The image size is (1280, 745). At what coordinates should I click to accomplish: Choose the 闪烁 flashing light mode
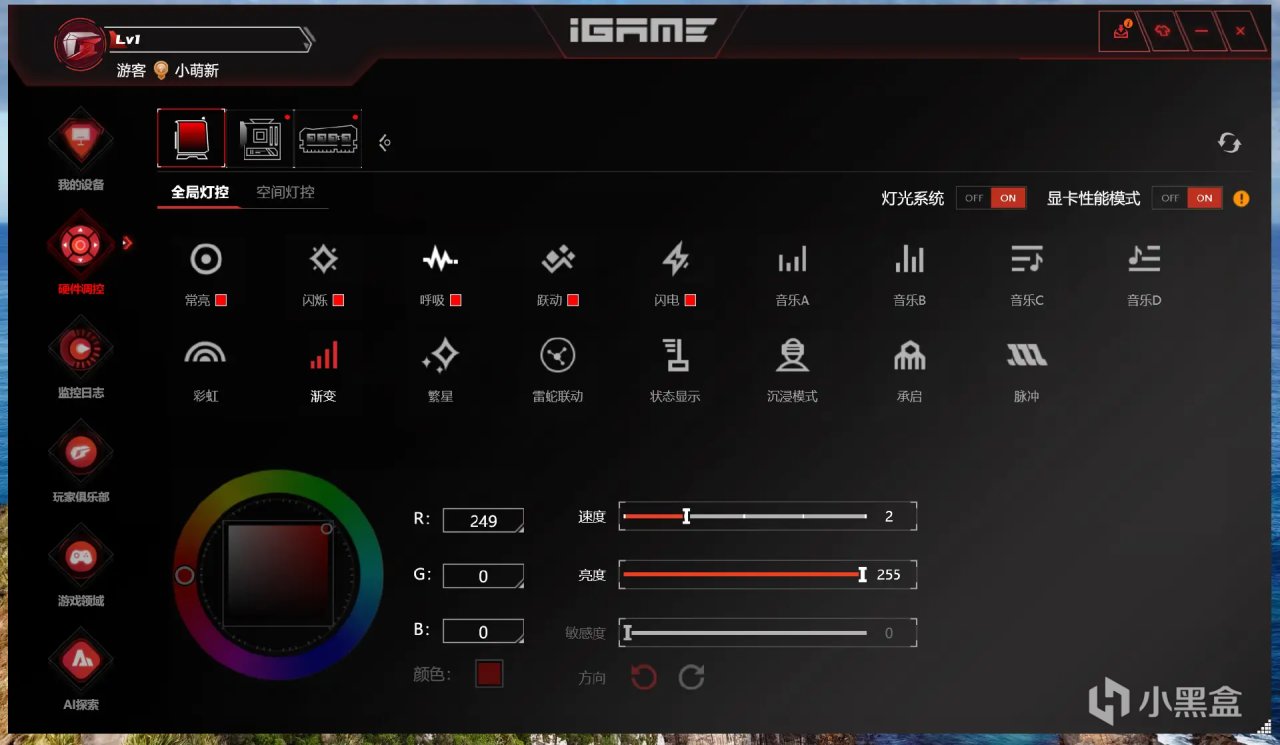(x=323, y=260)
